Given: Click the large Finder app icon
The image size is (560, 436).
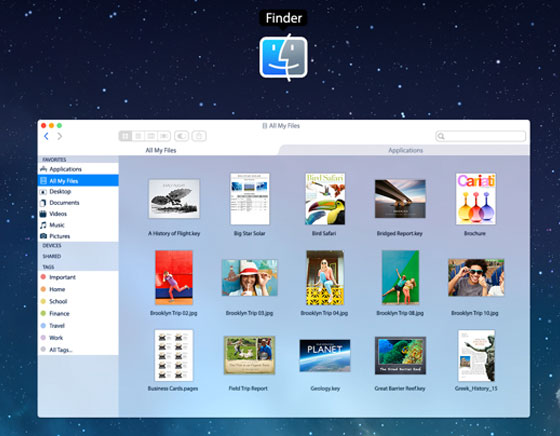Looking at the screenshot, I should click(284, 57).
